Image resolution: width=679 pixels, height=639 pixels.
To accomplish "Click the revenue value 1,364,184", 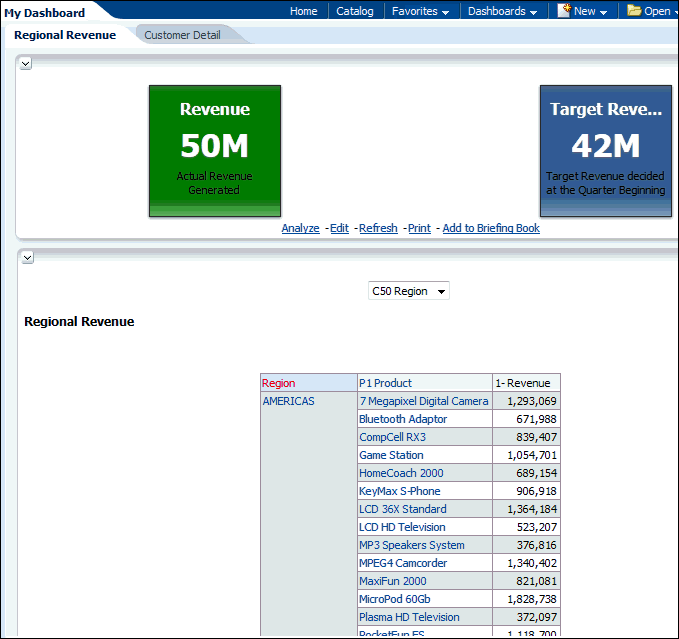I will coord(532,509).
